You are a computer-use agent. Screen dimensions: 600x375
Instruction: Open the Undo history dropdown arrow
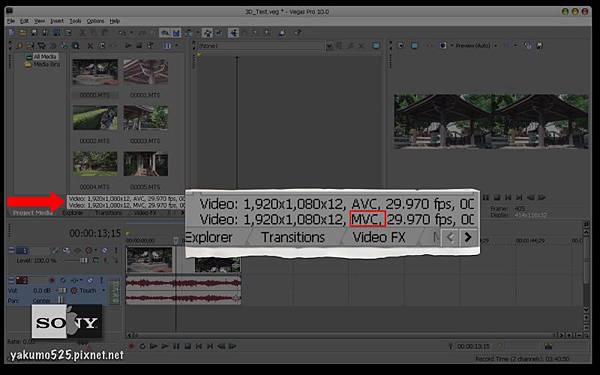click(x=131, y=33)
